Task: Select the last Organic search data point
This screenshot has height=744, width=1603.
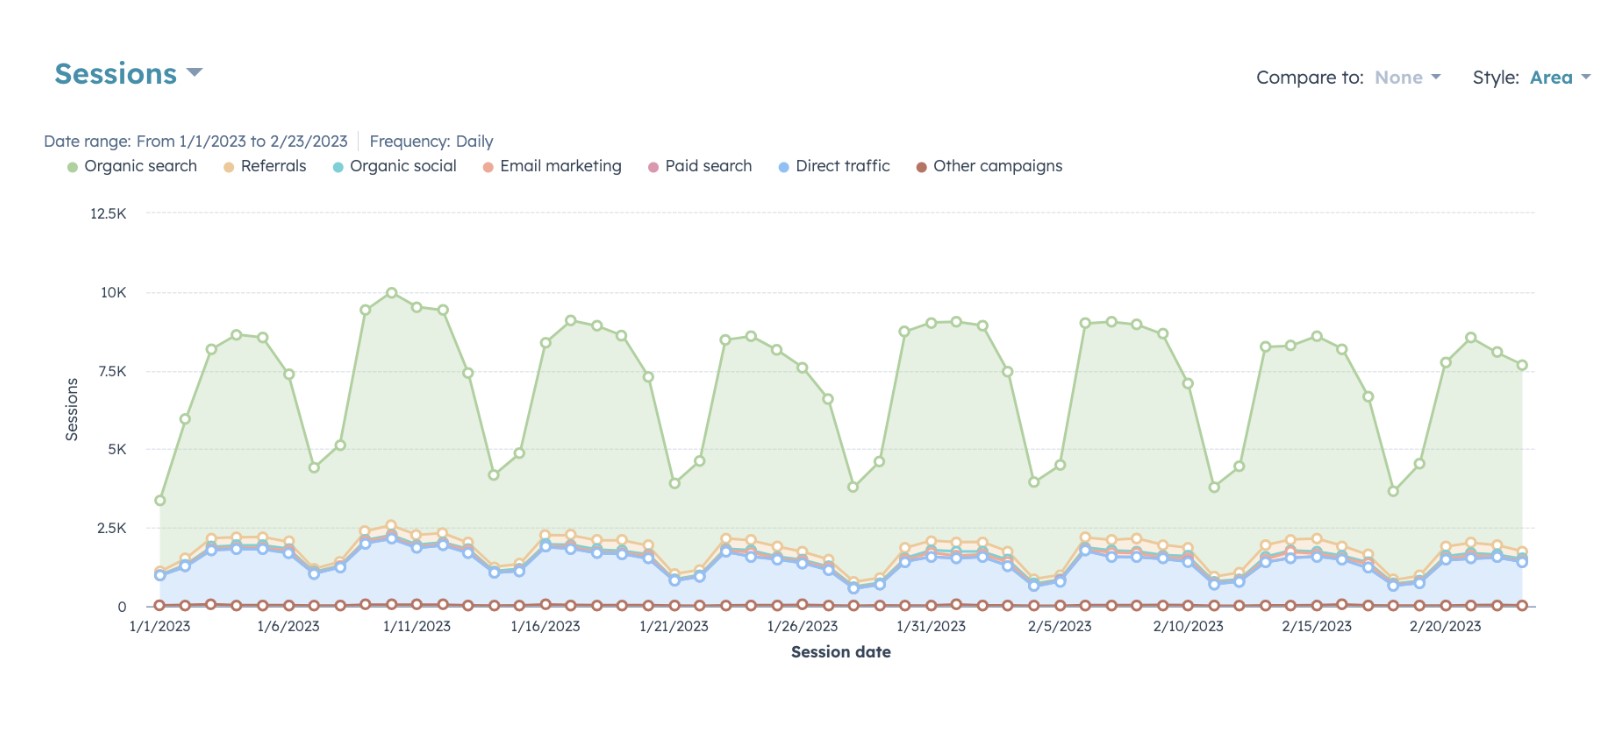Action: [x=1522, y=366]
